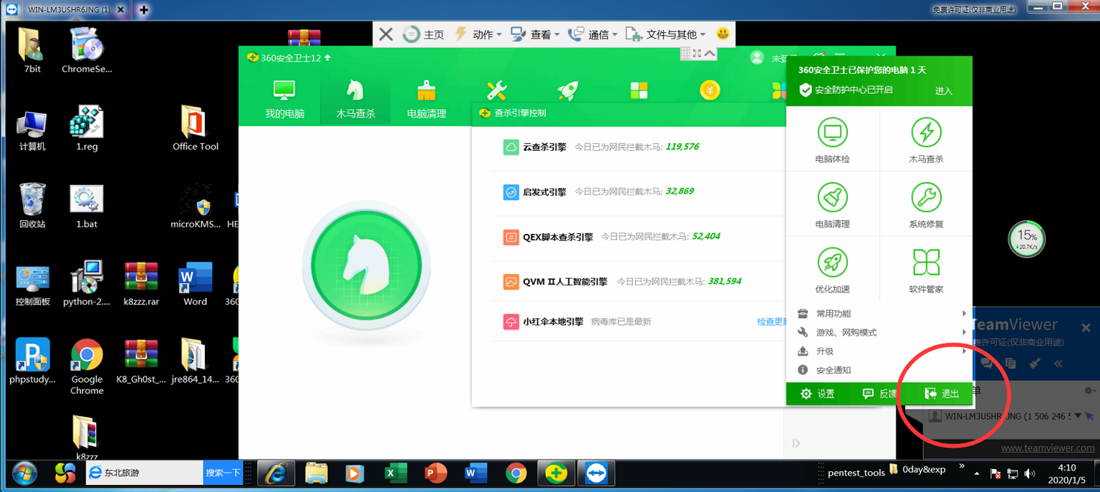The width and height of the screenshot is (1100, 492).
Task: Open the 文件与其他 dropdown in TeamViewer toolbar
Action: click(665, 34)
